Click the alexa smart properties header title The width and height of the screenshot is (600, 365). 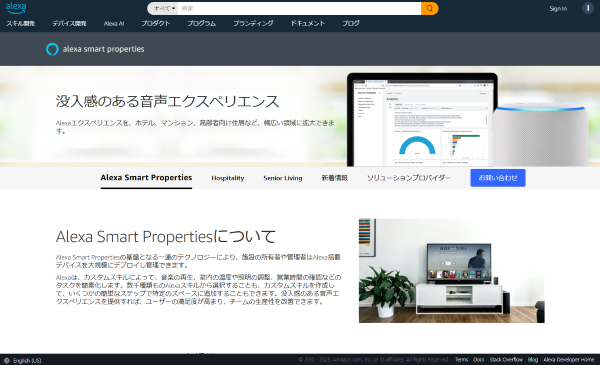pos(103,49)
